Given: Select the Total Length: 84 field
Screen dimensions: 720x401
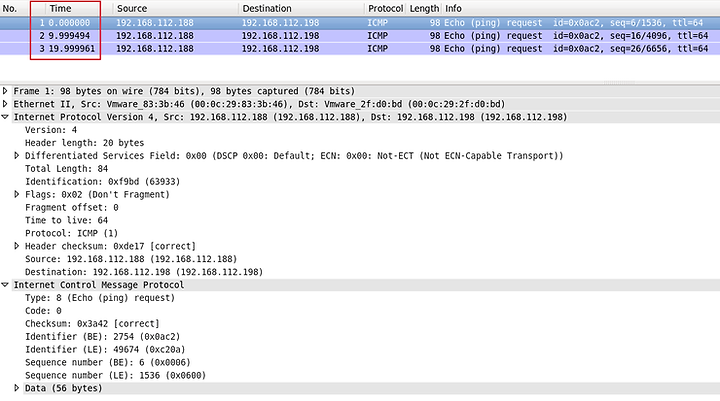Looking at the screenshot, I should 67,169.
